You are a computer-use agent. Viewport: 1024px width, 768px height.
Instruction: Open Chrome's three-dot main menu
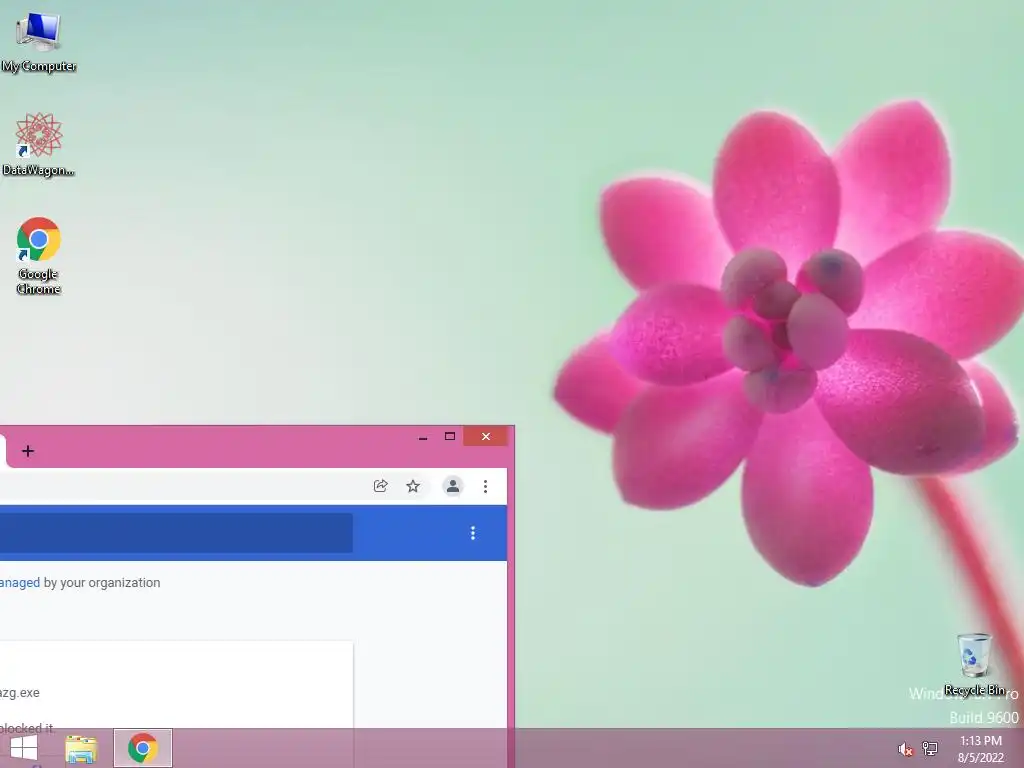[x=485, y=486]
